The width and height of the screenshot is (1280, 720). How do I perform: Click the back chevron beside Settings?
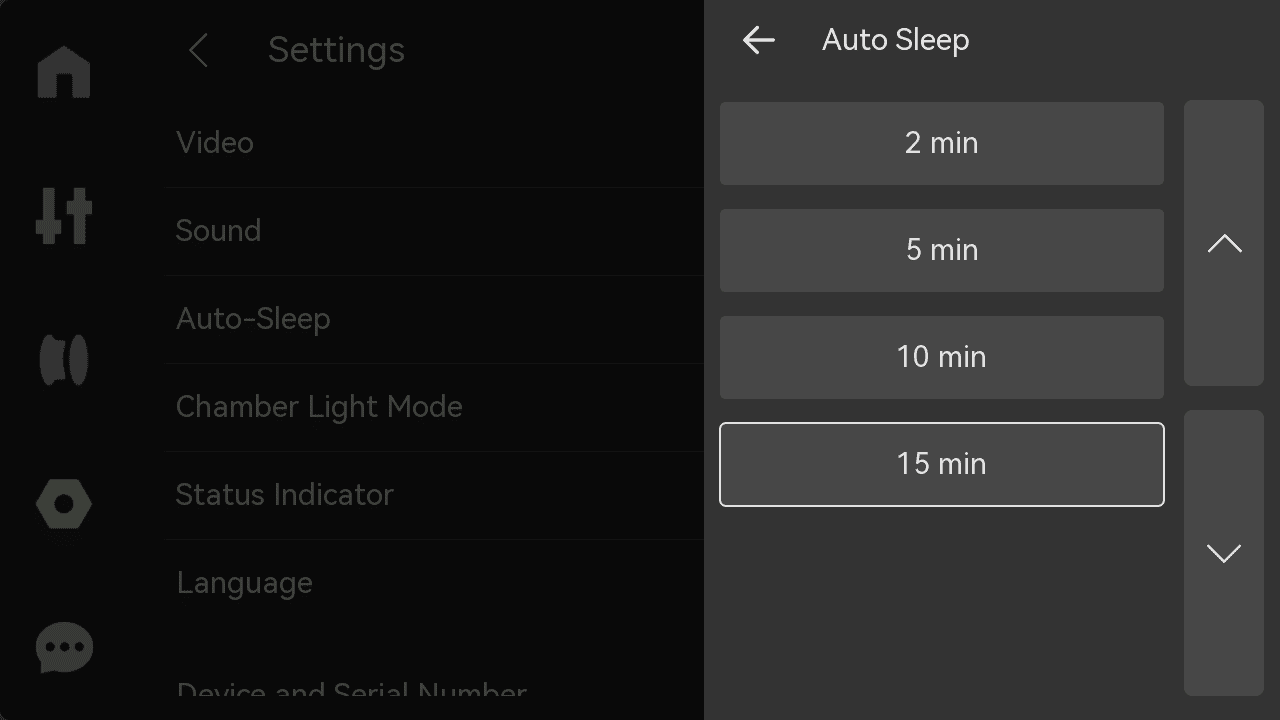pos(198,50)
